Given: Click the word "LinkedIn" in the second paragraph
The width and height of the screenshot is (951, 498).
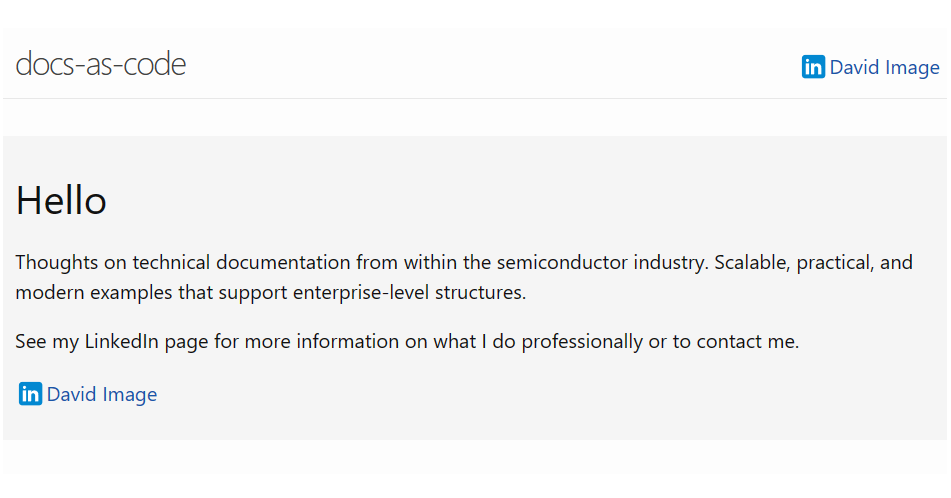Looking at the screenshot, I should coord(121,341).
